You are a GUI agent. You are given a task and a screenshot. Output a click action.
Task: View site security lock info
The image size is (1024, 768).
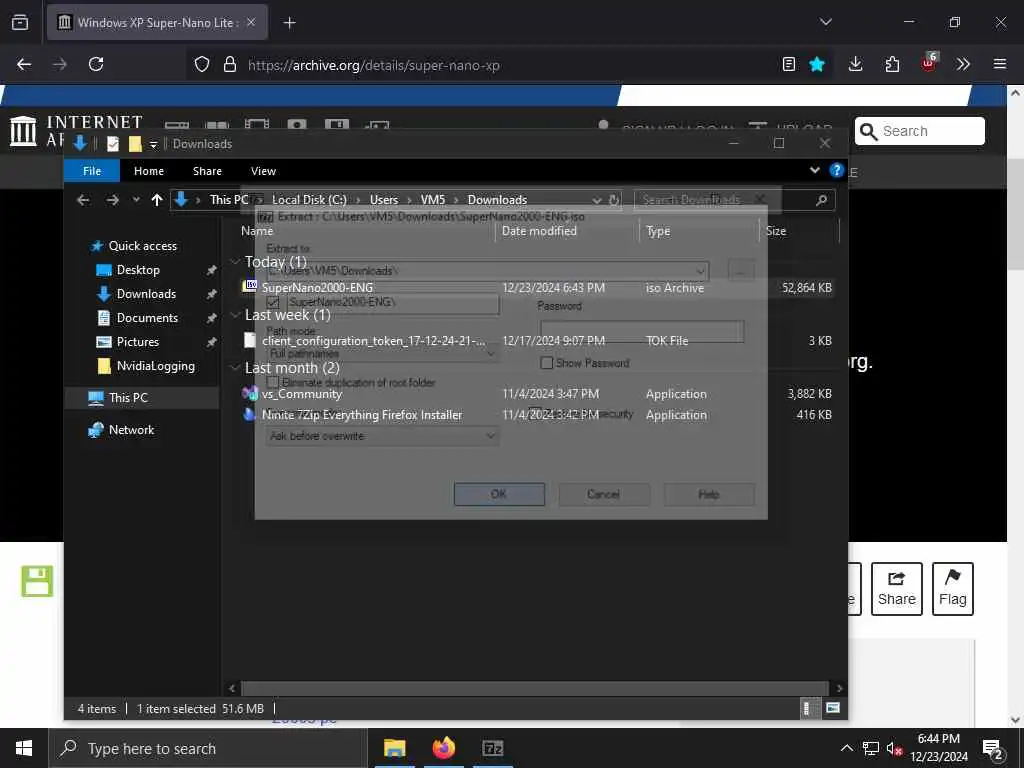(x=229, y=64)
